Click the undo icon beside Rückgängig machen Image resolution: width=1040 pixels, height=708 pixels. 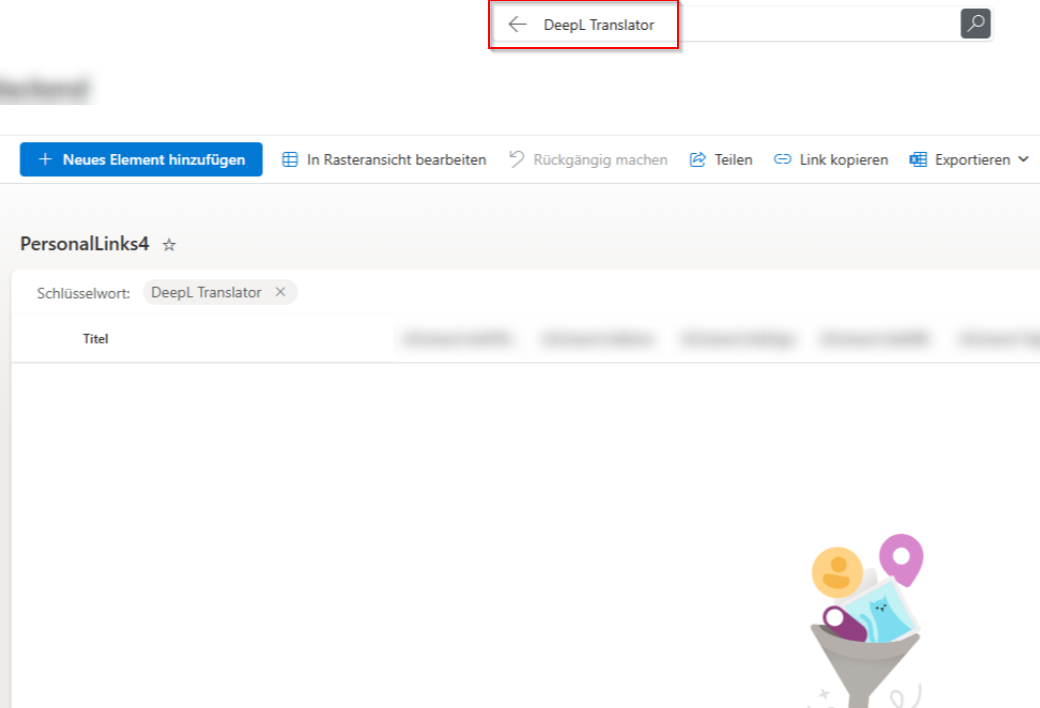[516, 158]
